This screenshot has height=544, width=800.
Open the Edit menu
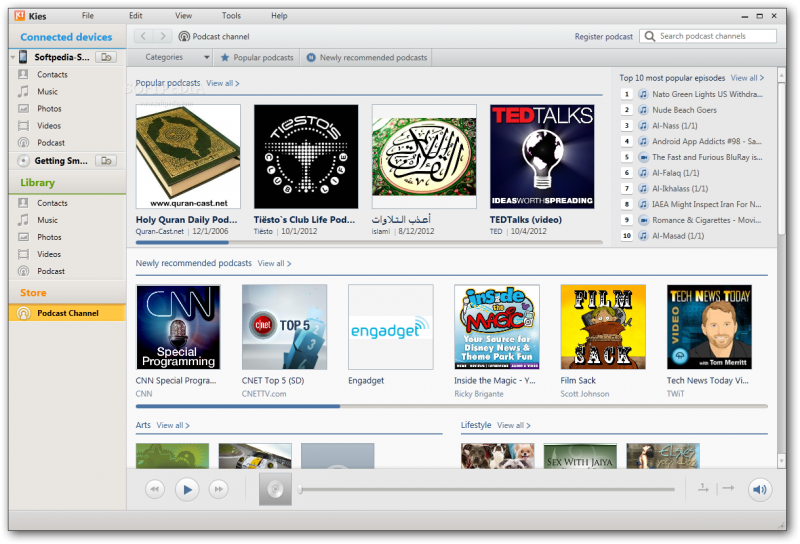click(x=136, y=16)
